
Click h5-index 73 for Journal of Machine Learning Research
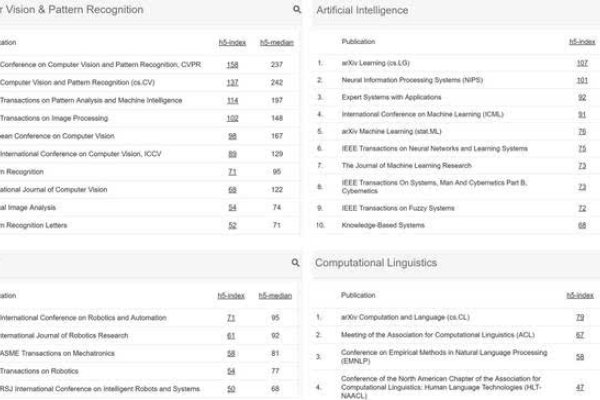(x=582, y=165)
